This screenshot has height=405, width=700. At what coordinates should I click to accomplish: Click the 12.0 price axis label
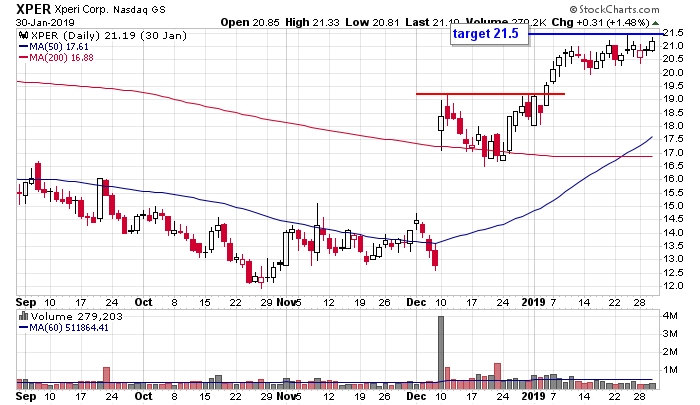[672, 285]
